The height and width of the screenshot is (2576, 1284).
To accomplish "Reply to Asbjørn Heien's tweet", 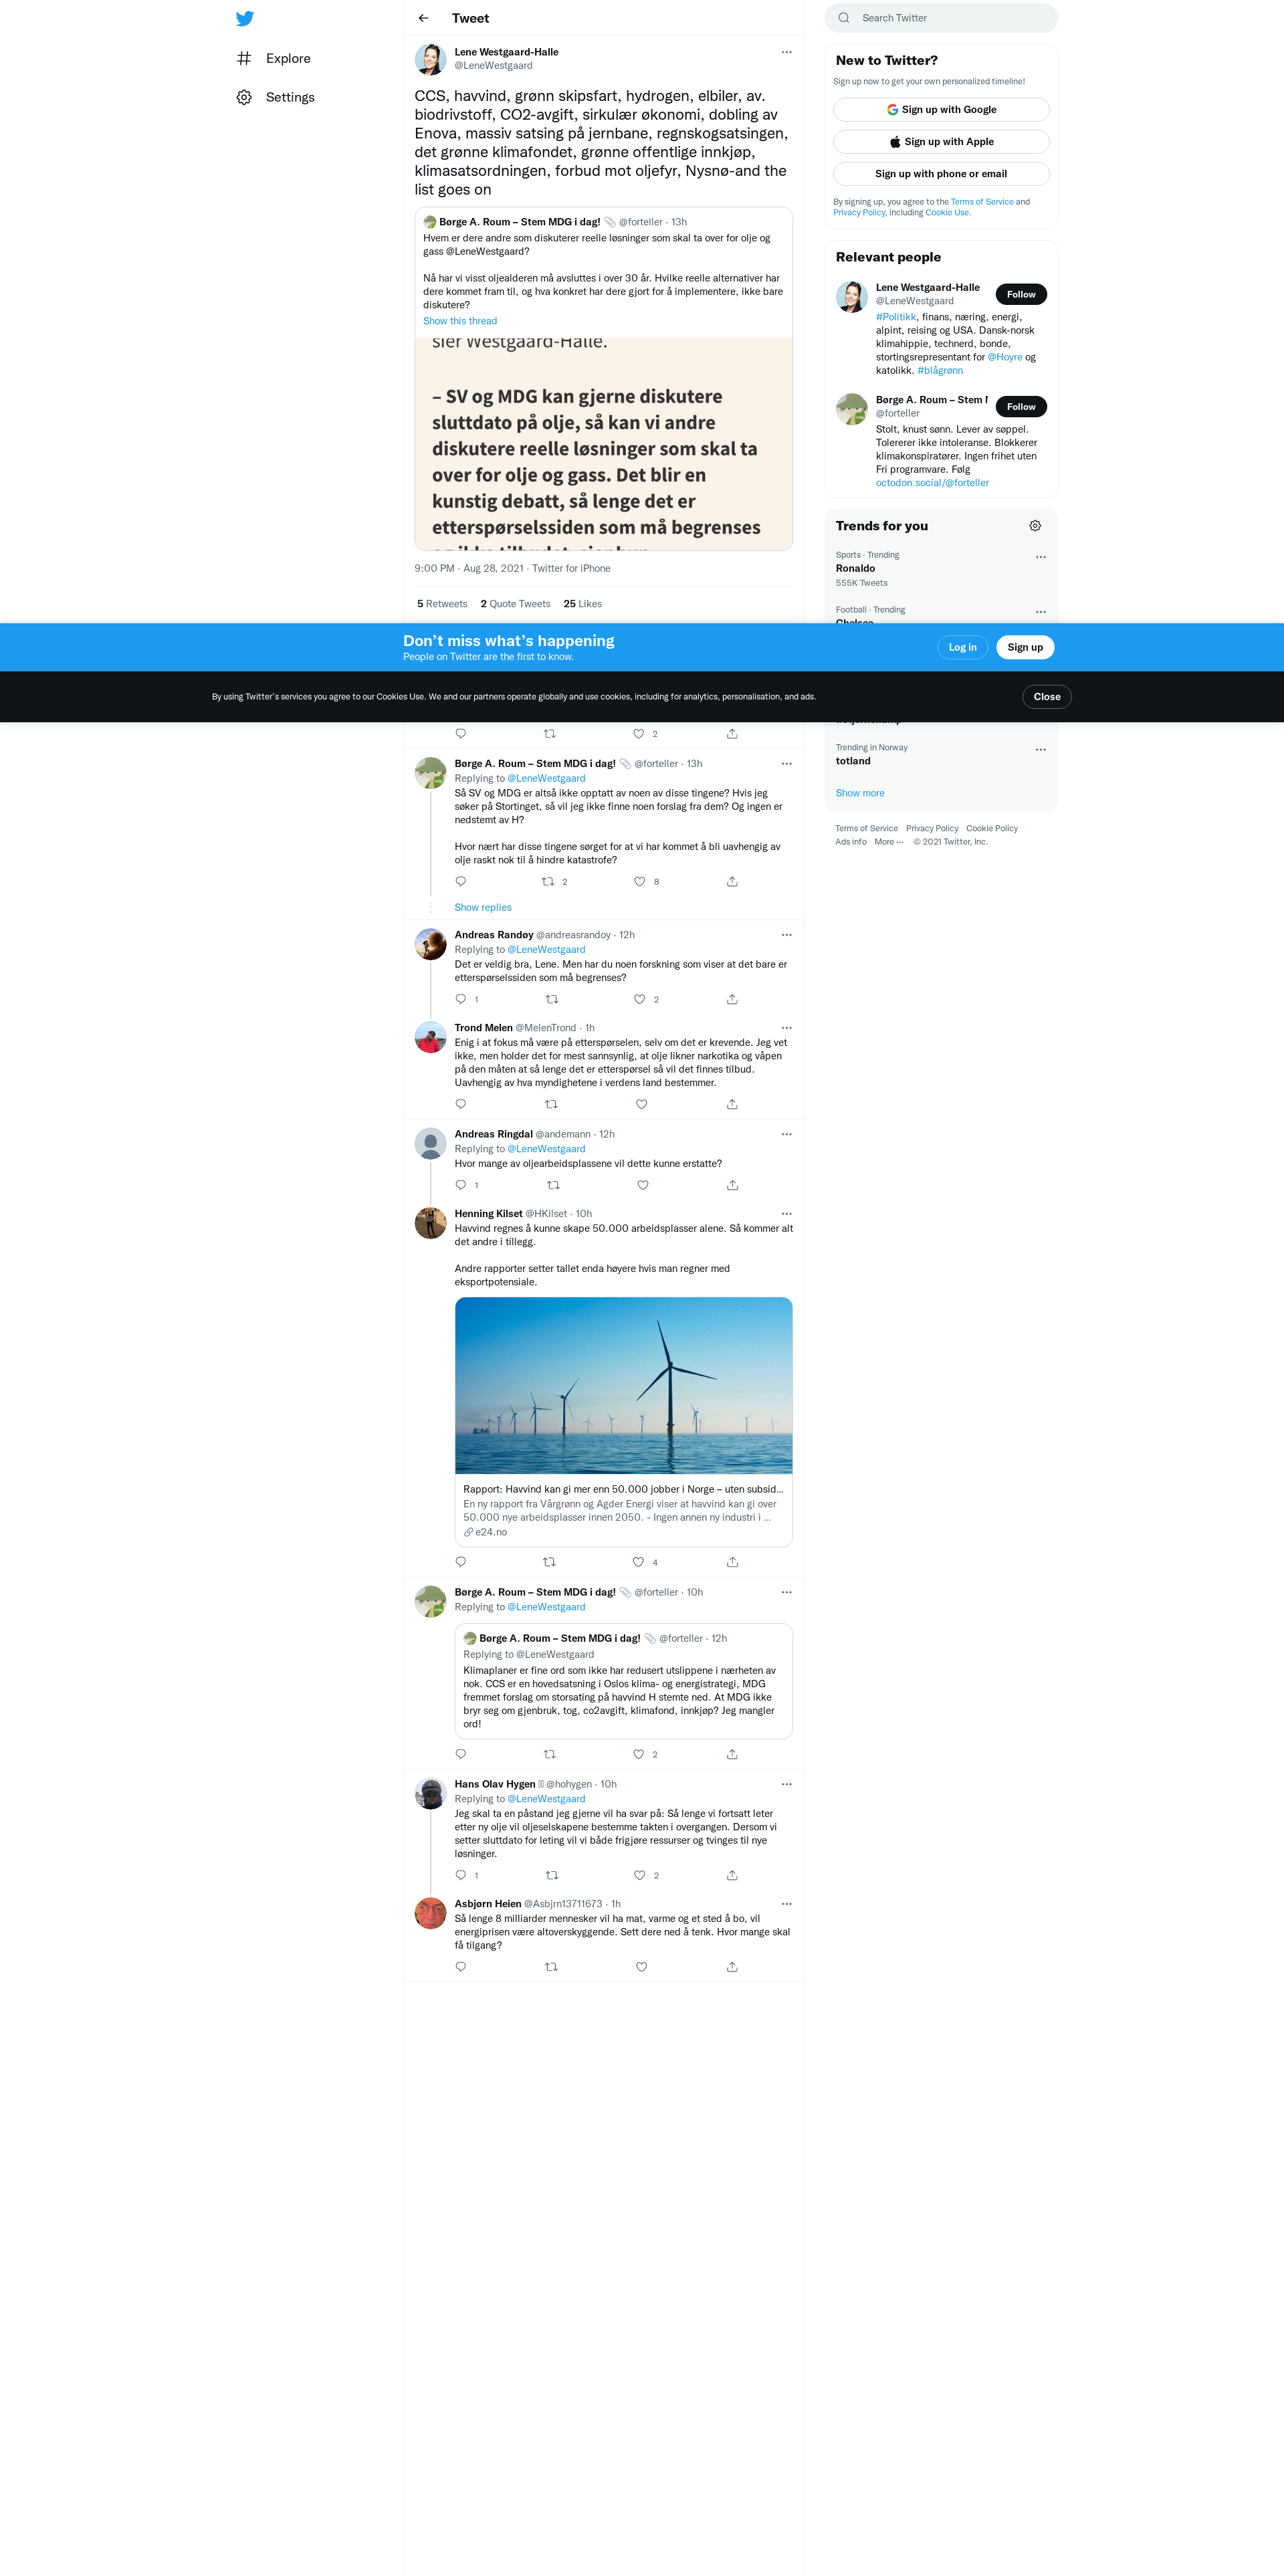I will click(x=461, y=1967).
